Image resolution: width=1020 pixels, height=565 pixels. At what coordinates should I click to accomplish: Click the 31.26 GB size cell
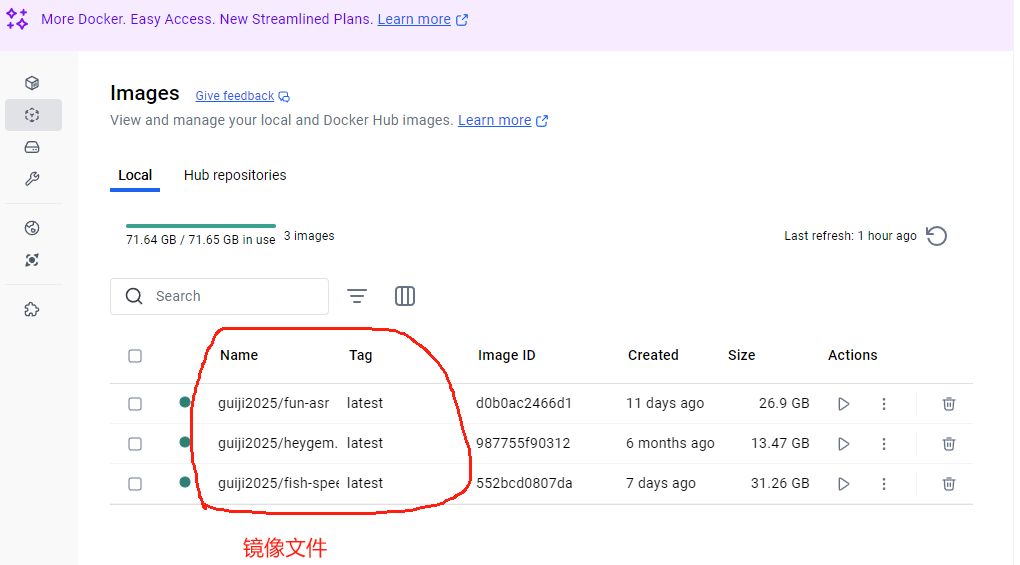[780, 483]
